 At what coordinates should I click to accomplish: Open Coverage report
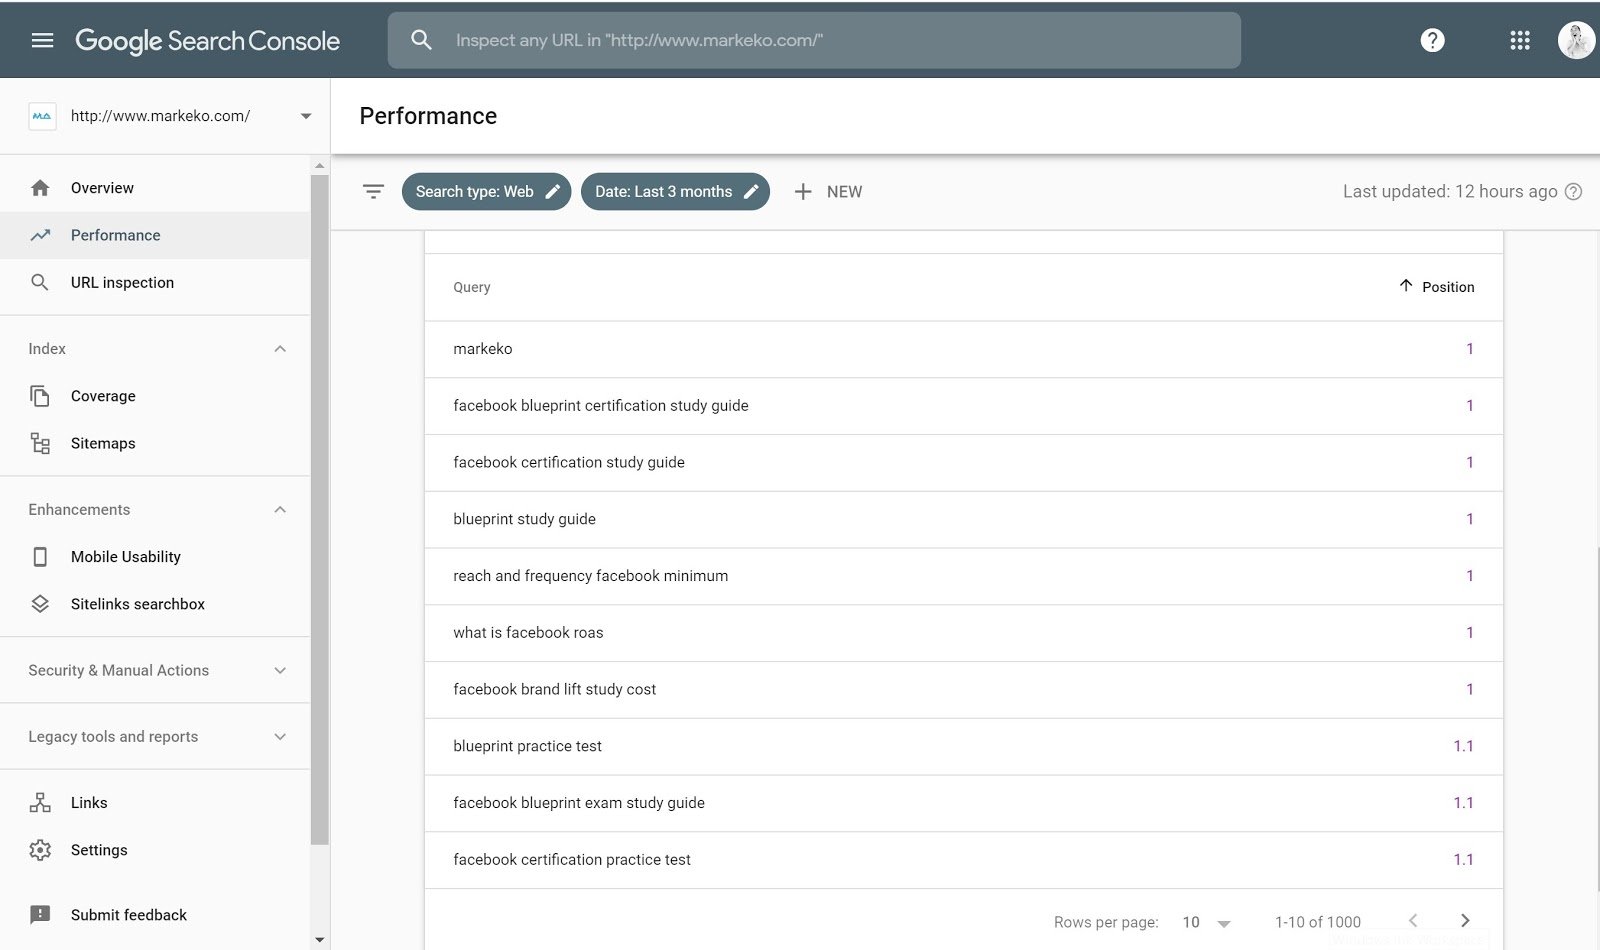tap(155, 396)
